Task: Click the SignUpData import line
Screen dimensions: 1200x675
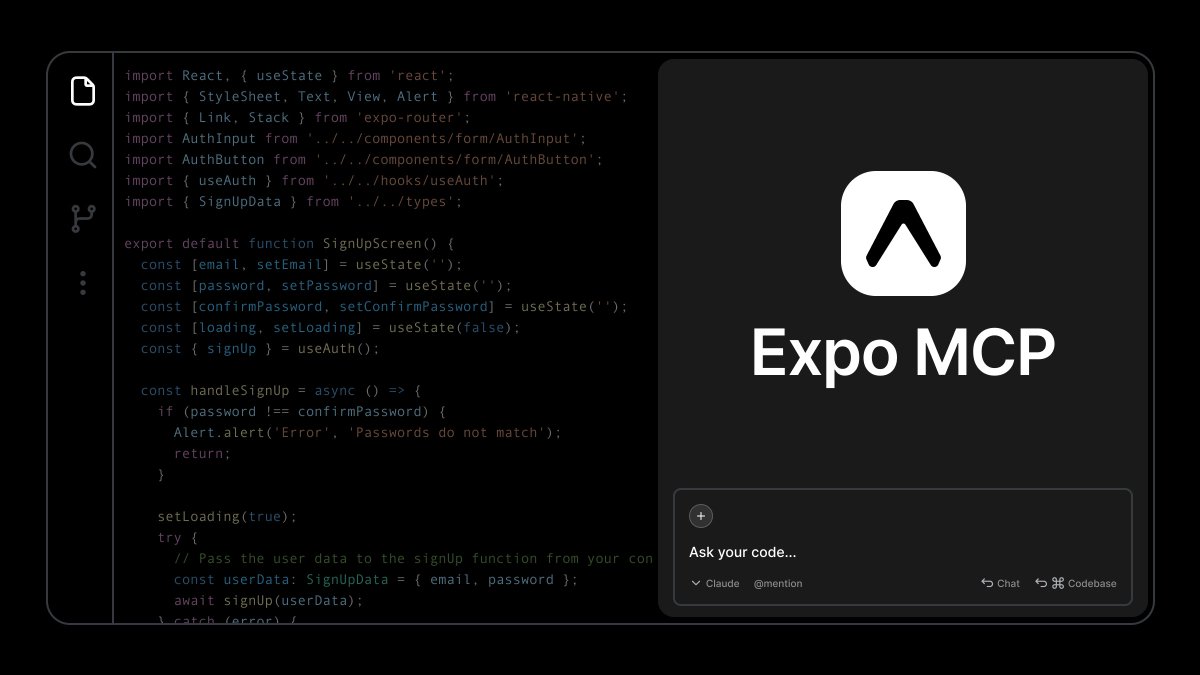Action: tap(294, 202)
